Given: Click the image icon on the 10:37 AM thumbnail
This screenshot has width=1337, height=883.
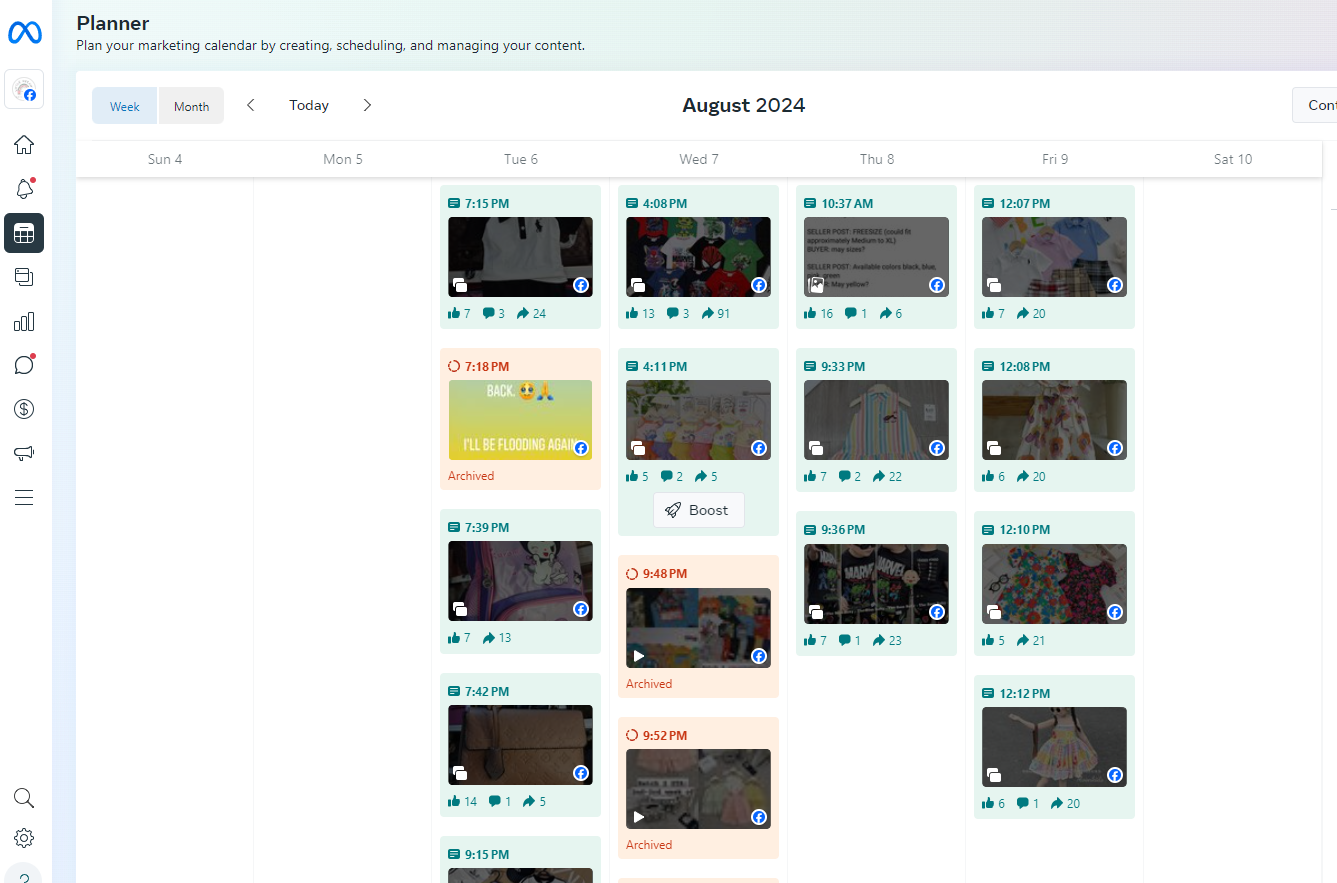Looking at the screenshot, I should pyautogui.click(x=816, y=285).
